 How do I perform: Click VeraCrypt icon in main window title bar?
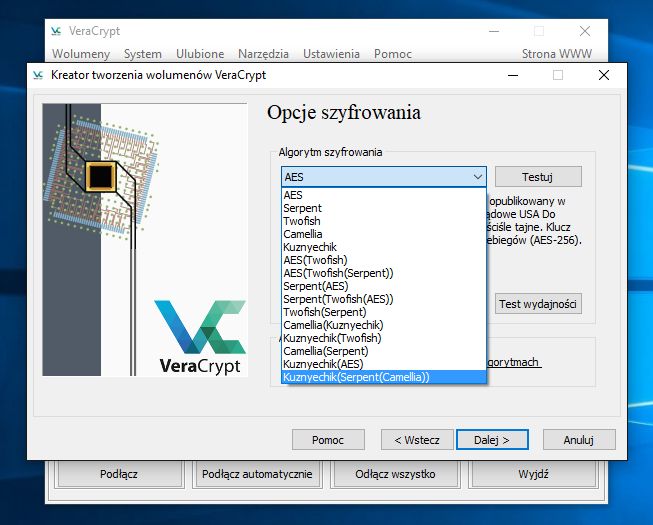[x=56, y=31]
